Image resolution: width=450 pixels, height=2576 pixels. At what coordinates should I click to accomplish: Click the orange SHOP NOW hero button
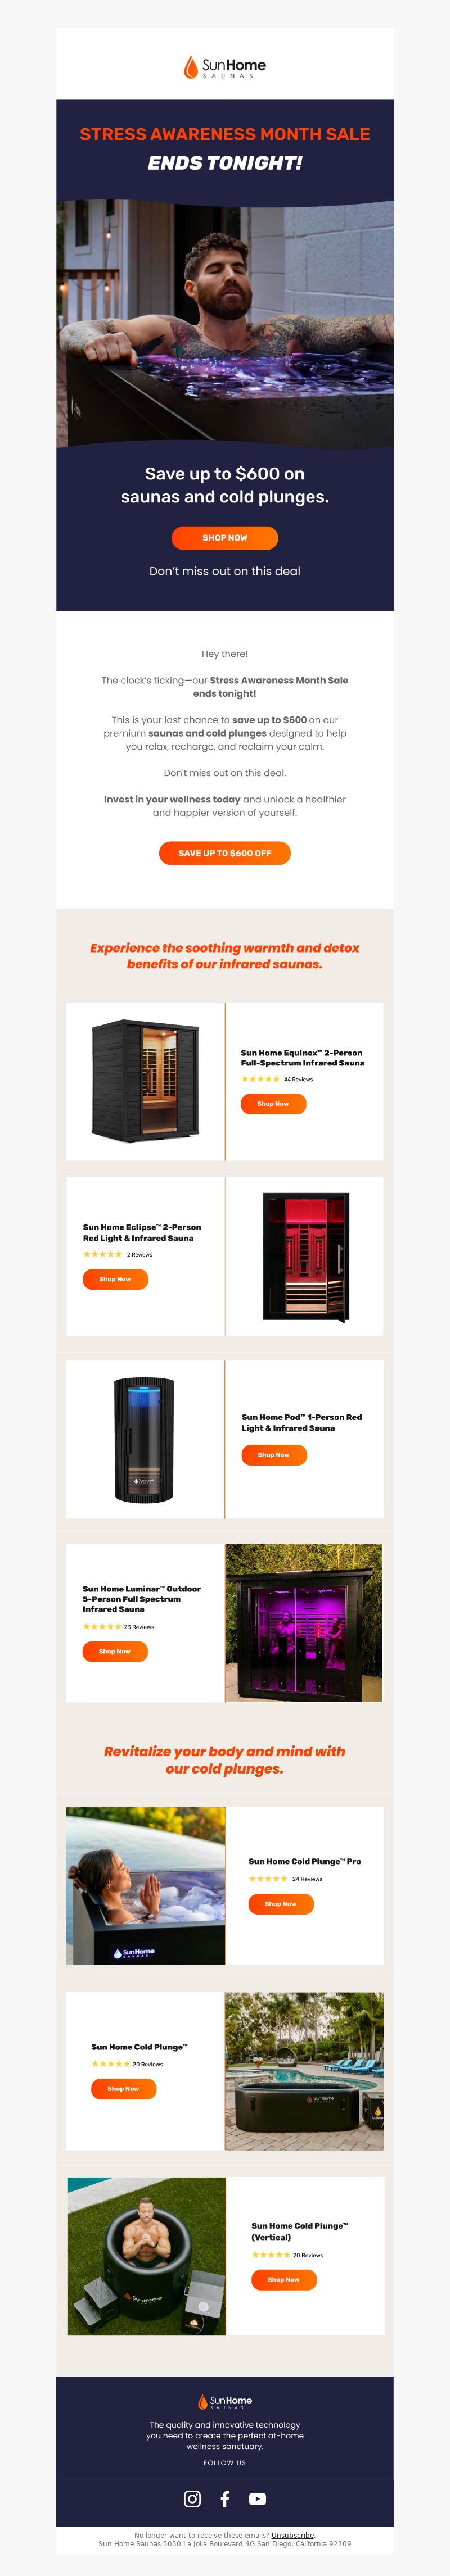coord(225,537)
